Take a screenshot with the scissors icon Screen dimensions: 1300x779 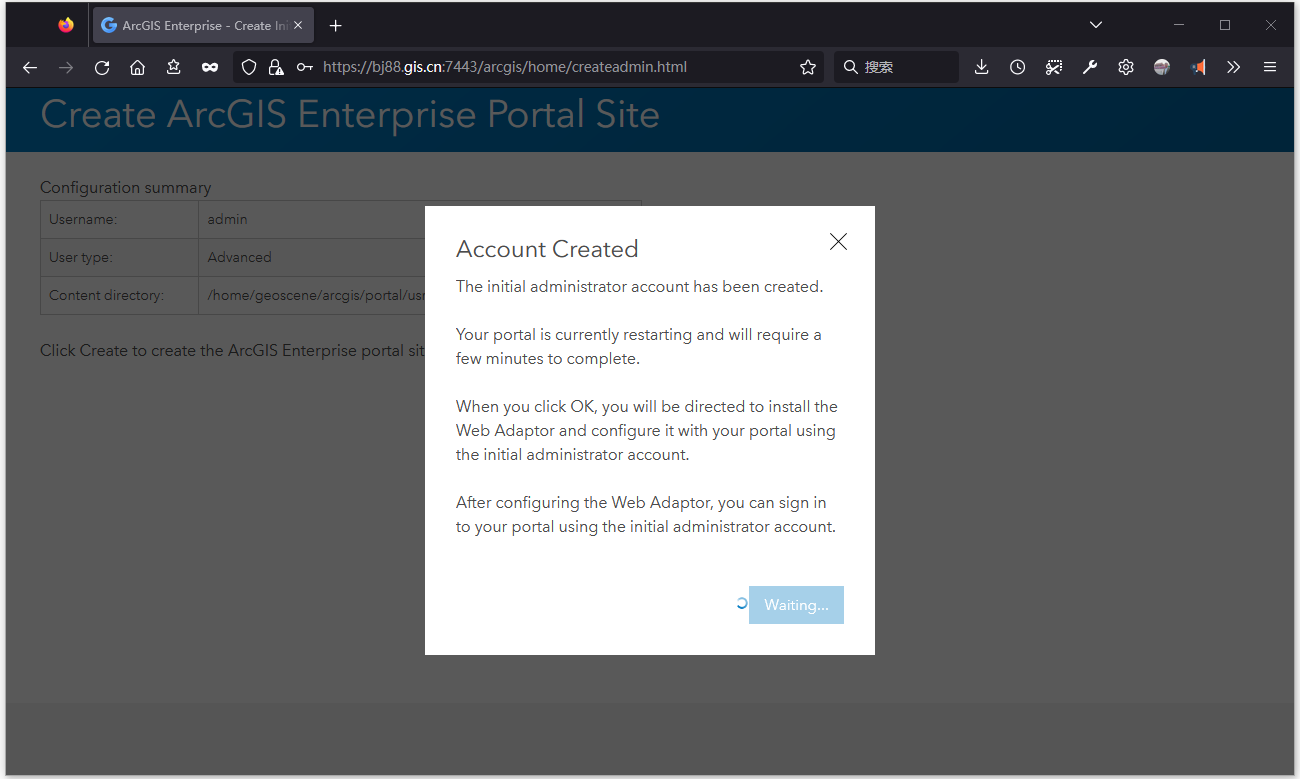click(1054, 67)
